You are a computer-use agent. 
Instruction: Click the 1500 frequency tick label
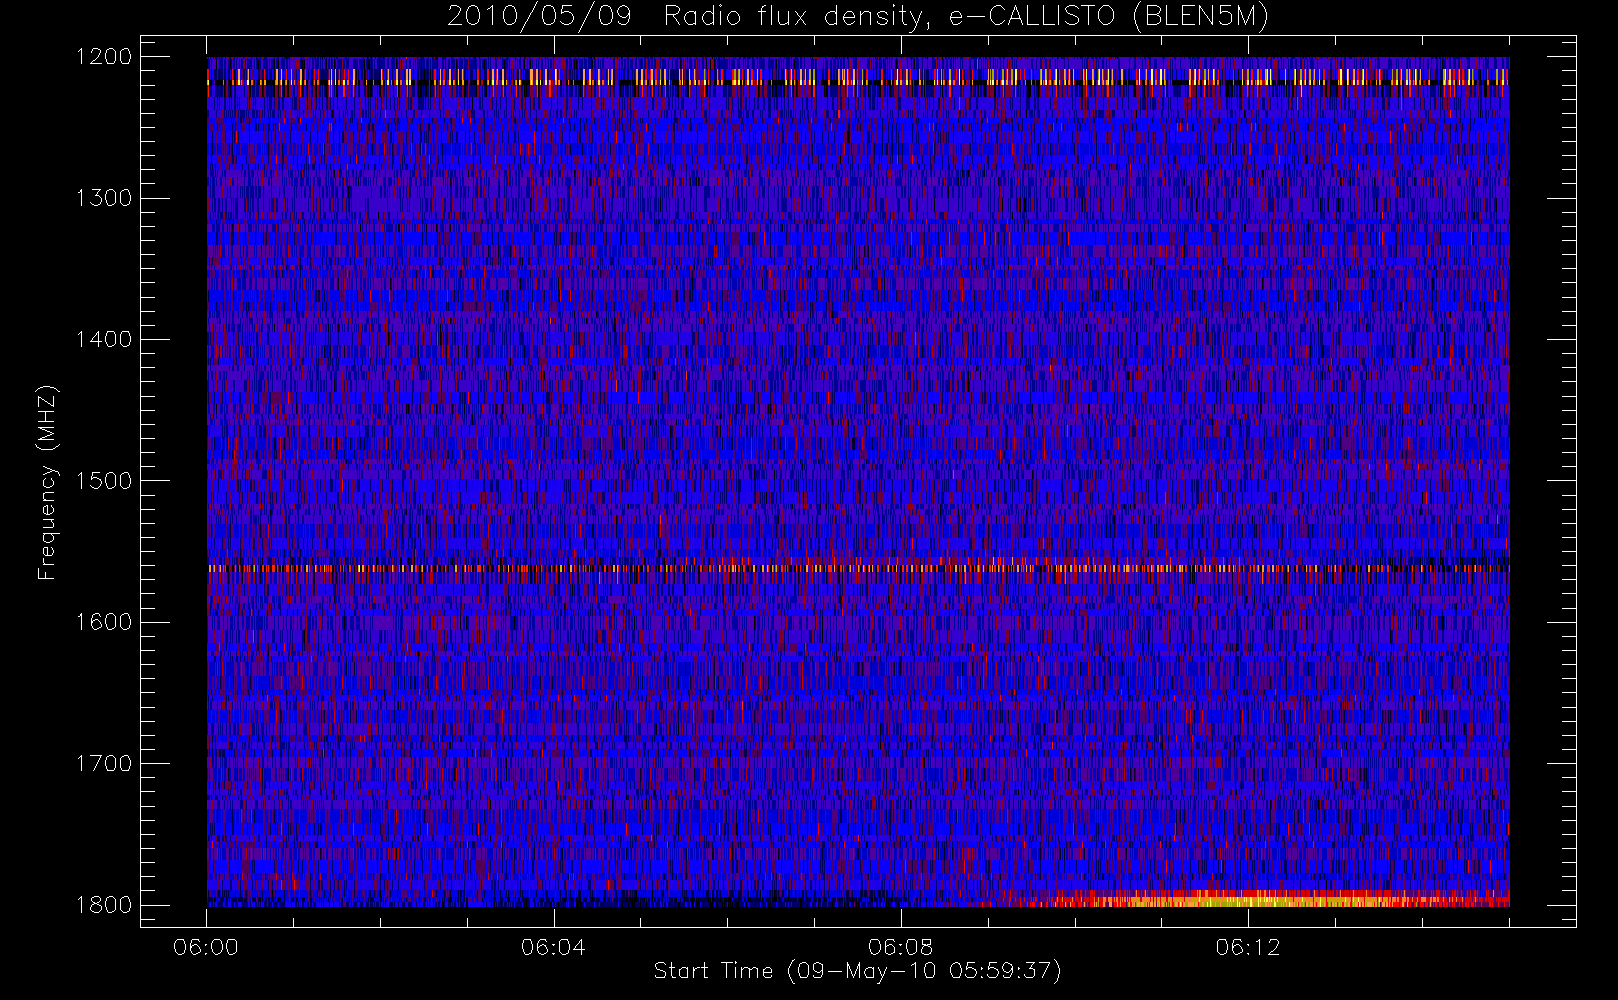pos(104,481)
